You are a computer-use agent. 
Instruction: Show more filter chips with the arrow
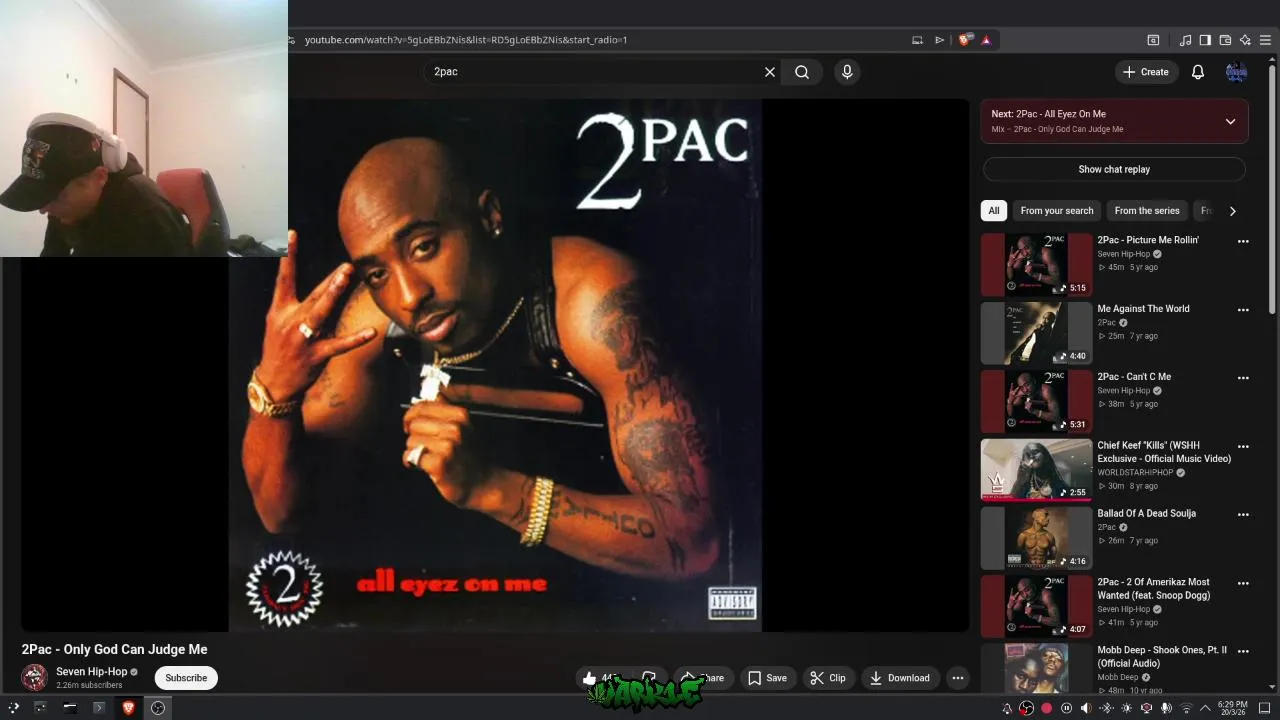[1232, 211]
